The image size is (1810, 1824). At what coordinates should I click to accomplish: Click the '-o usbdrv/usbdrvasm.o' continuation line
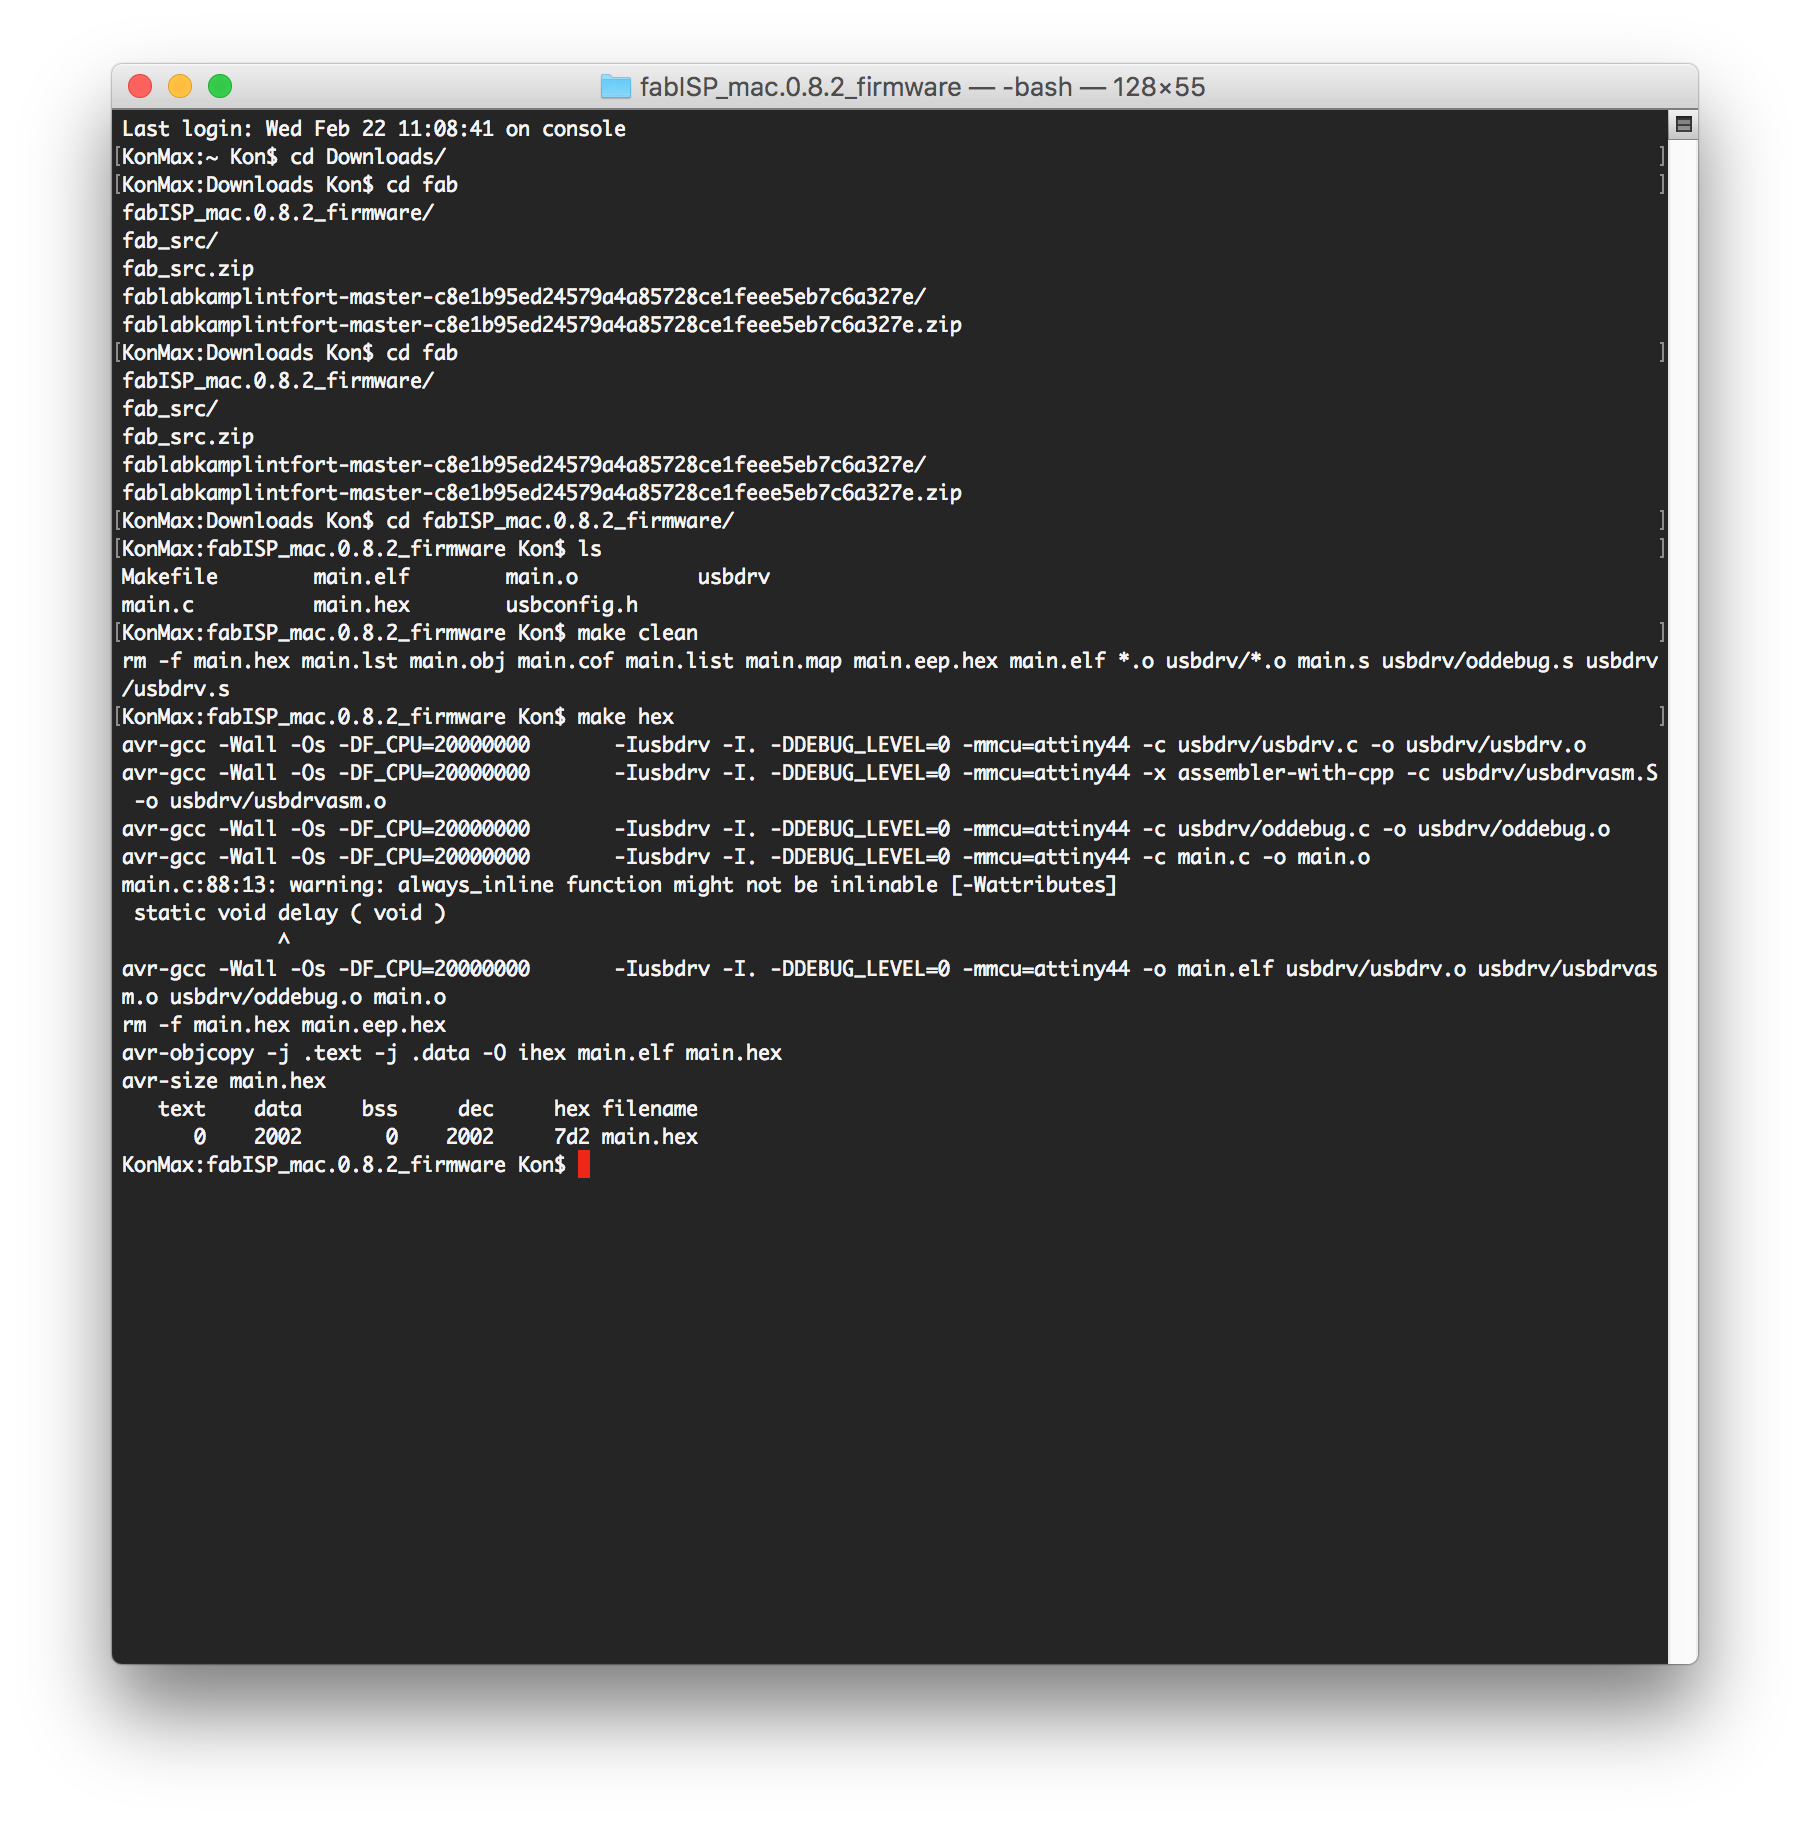click(x=260, y=801)
